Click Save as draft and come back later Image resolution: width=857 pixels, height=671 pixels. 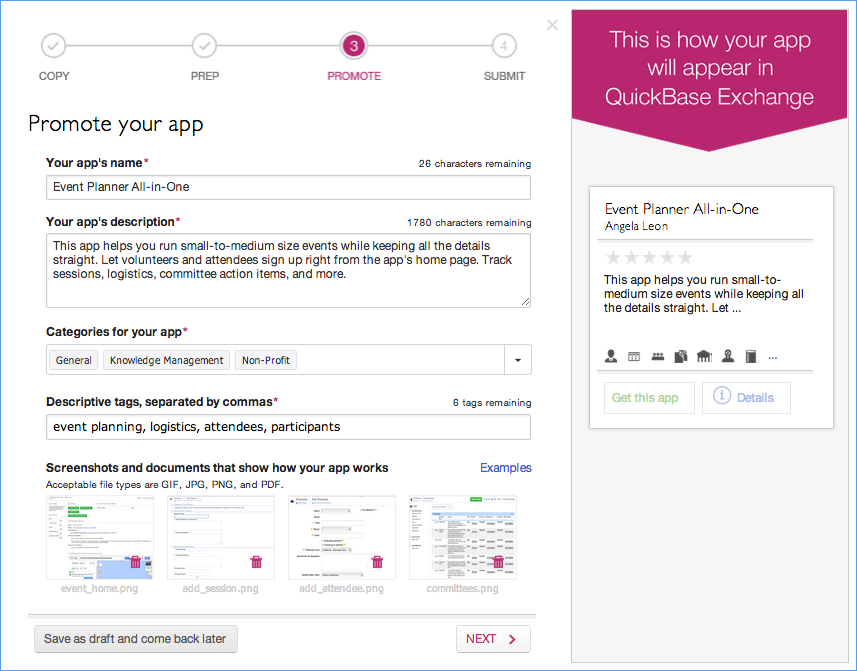point(136,639)
